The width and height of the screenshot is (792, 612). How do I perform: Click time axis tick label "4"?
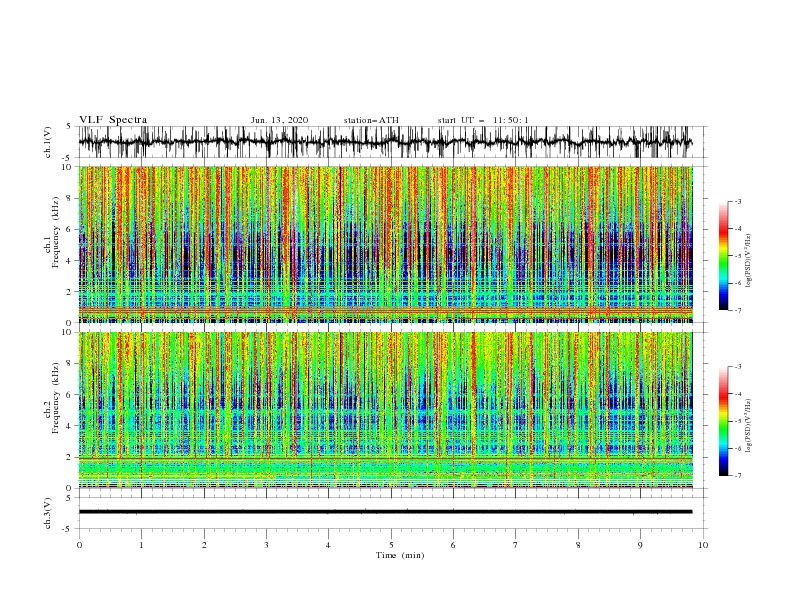(328, 545)
